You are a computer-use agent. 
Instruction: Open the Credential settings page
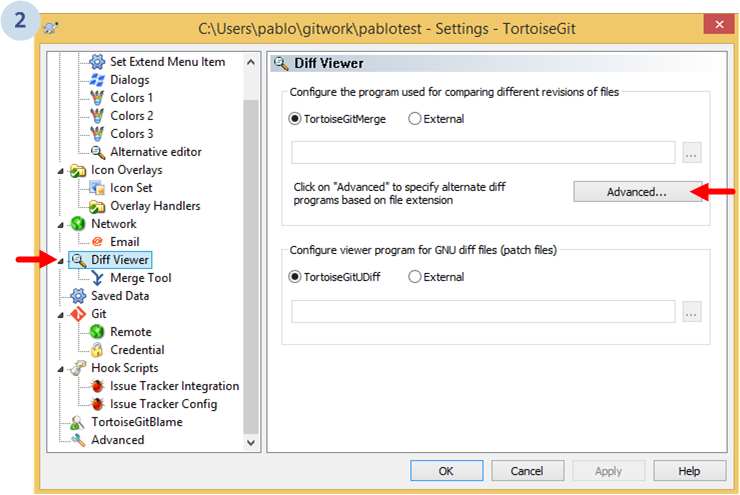(x=137, y=350)
